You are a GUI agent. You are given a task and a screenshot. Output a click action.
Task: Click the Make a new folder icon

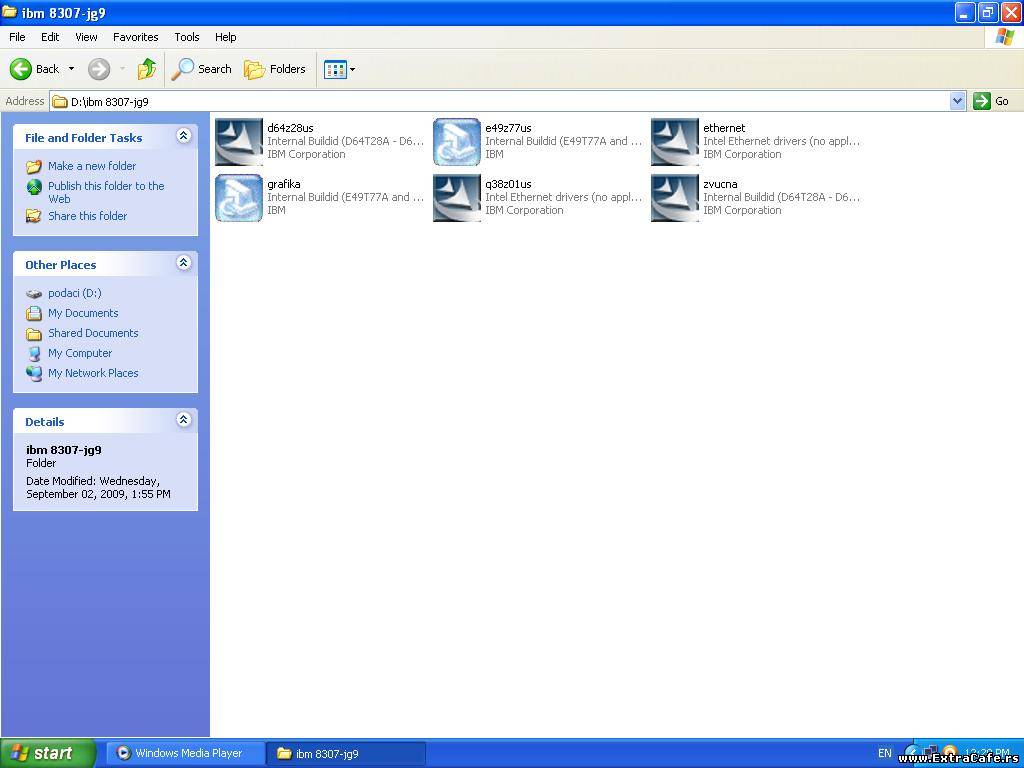[x=33, y=166]
